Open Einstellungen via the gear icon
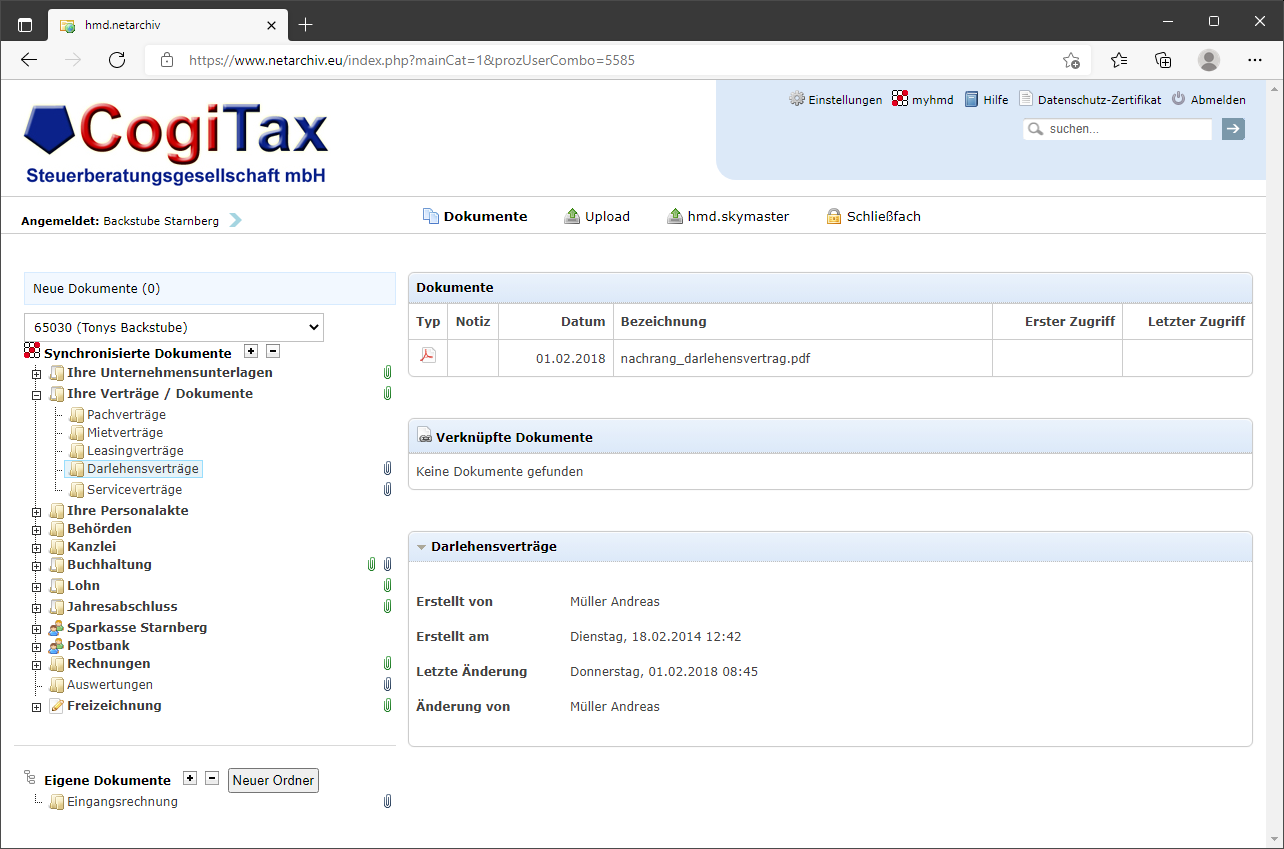 pos(797,98)
